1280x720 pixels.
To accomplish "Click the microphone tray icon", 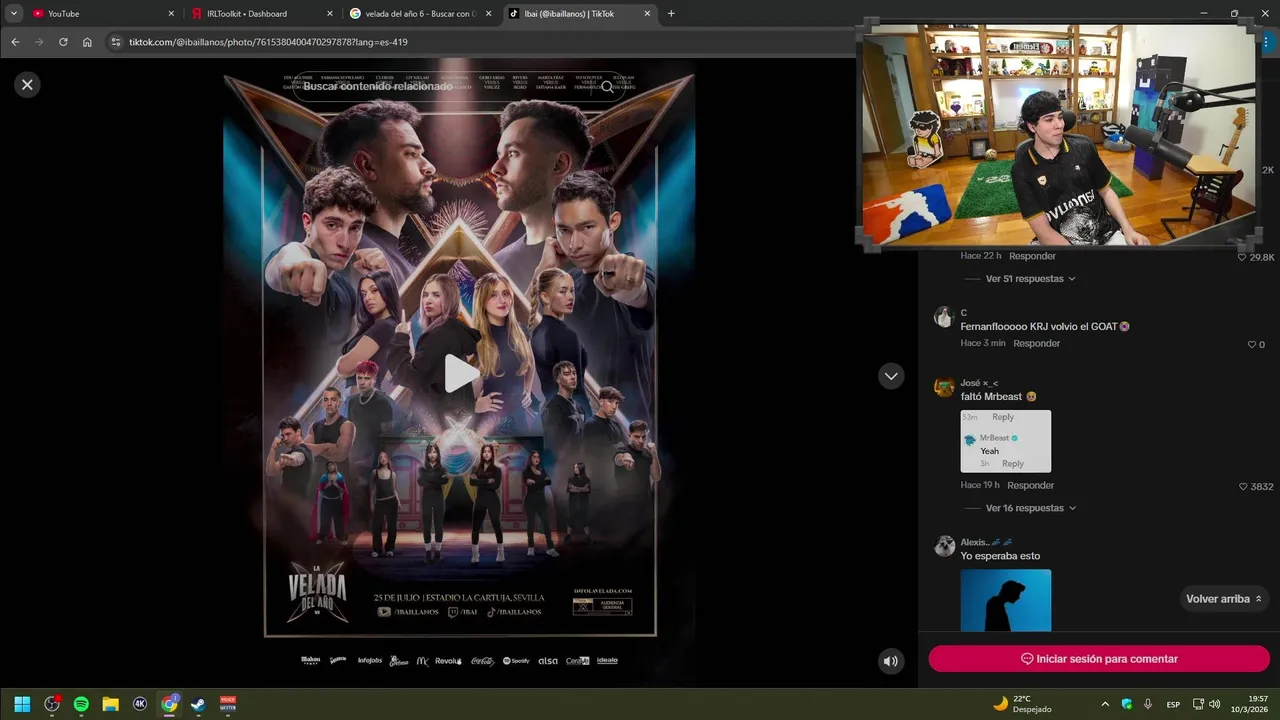I will tap(1148, 704).
